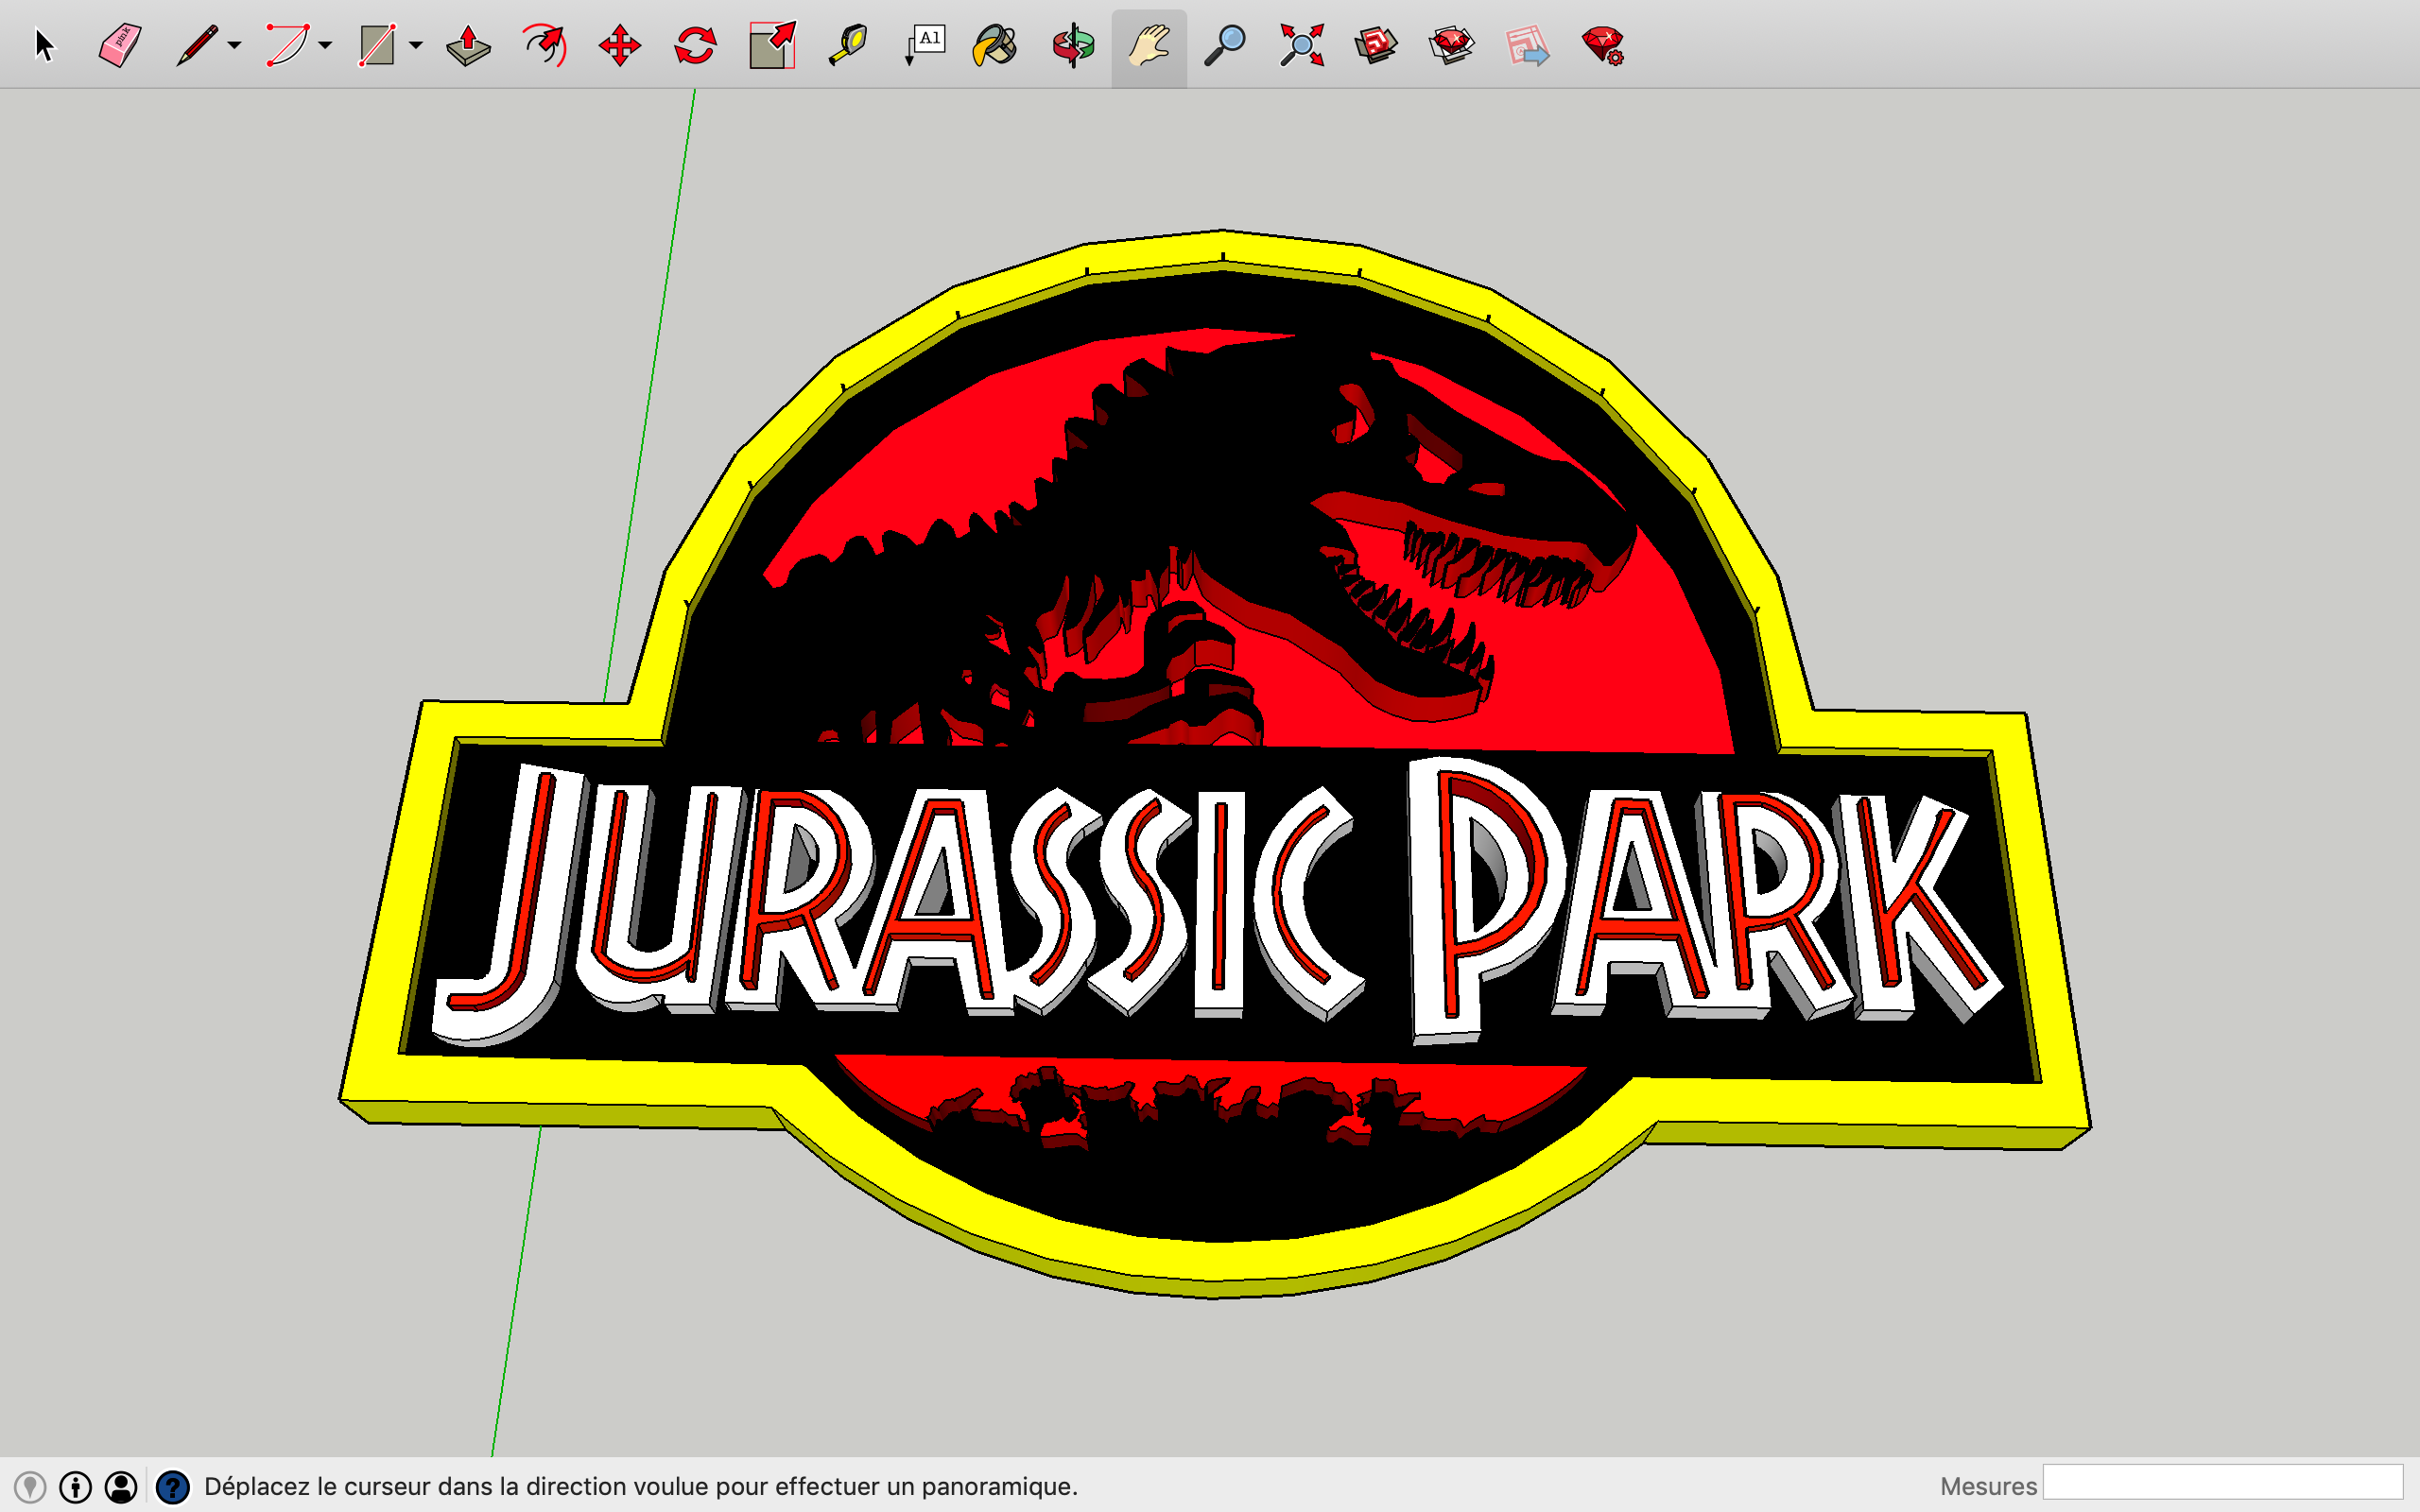Expand the Arc tool dropdown arrow
The image size is (2420, 1512).
pos(325,45)
